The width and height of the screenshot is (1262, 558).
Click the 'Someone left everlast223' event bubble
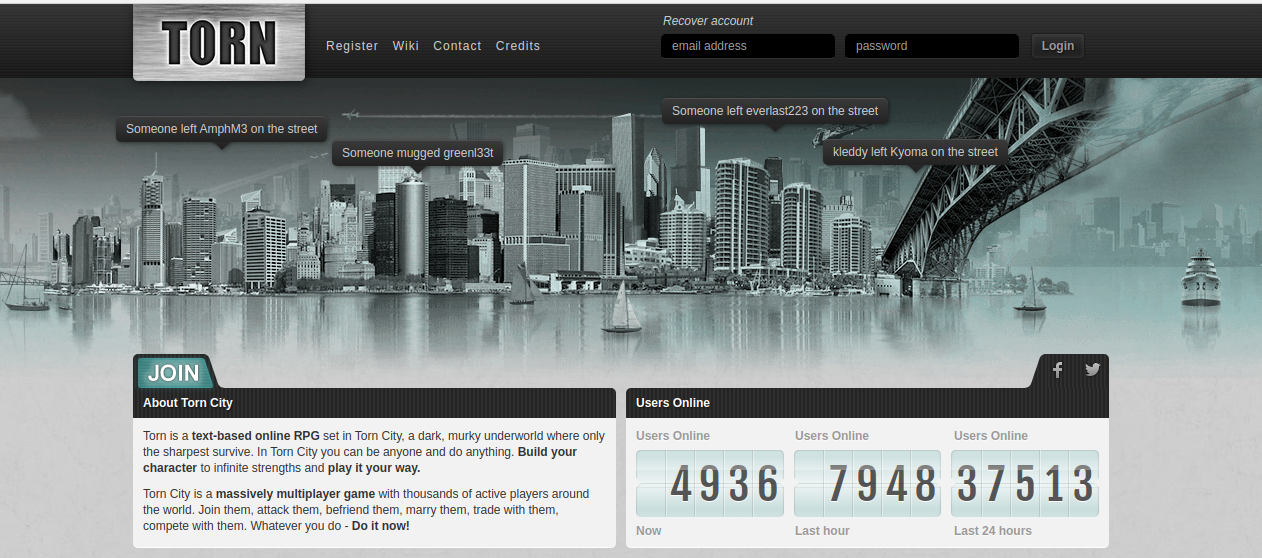[774, 111]
